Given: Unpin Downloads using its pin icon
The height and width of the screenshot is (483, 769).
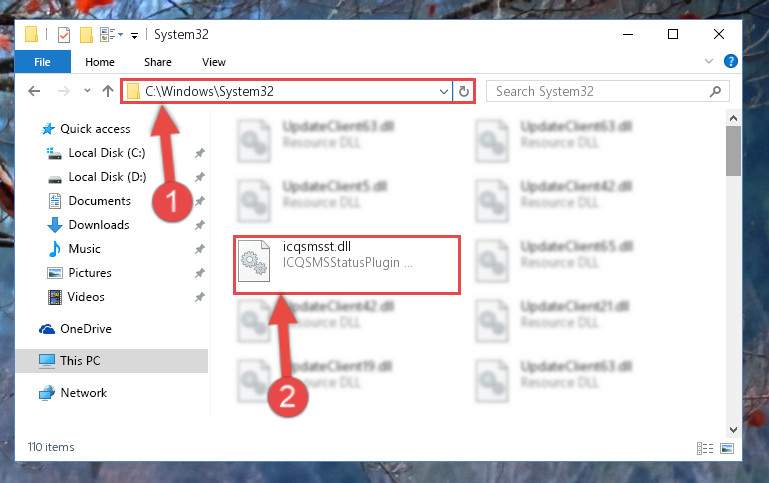Looking at the screenshot, I should (x=200, y=225).
